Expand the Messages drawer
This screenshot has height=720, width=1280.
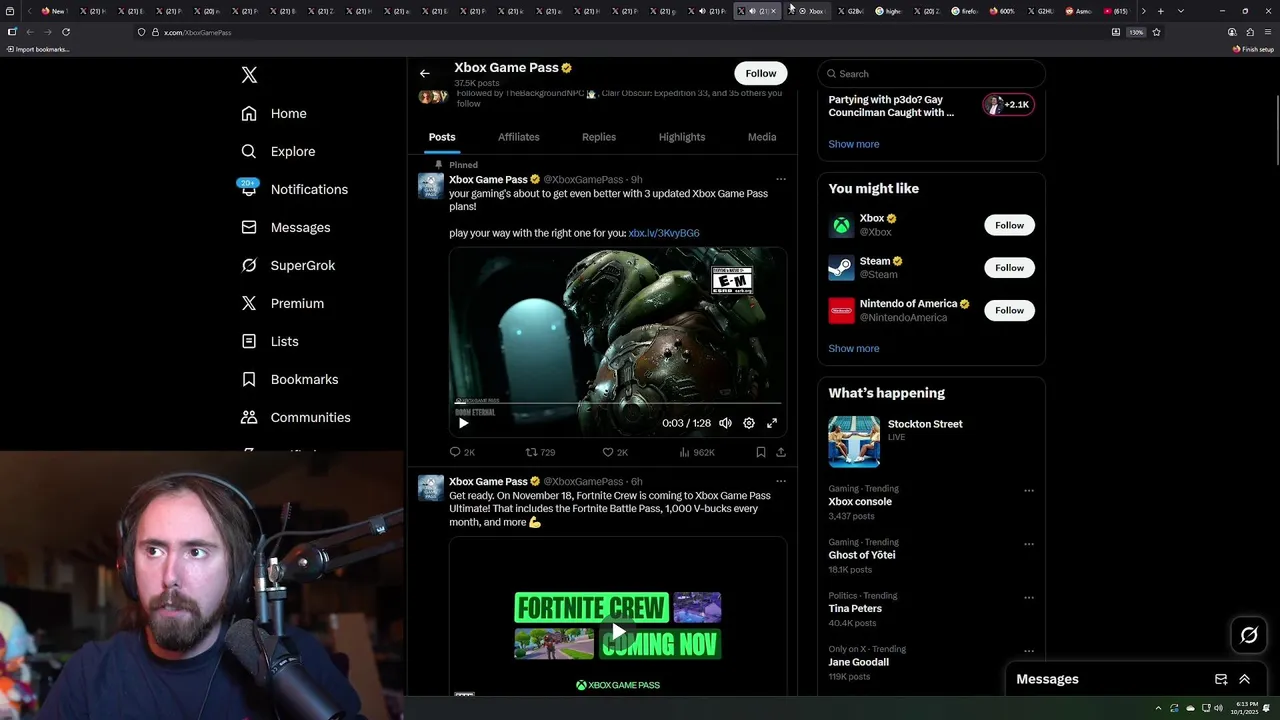click(x=1245, y=679)
